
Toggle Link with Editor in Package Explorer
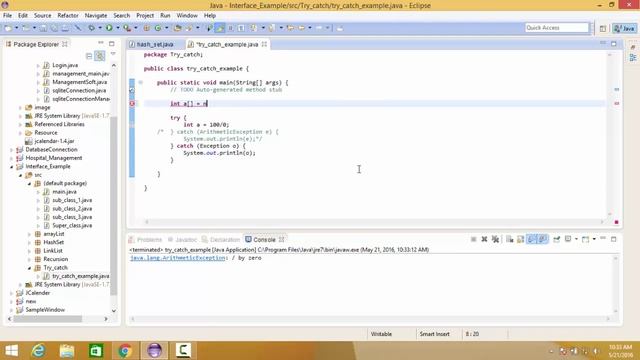point(99,56)
